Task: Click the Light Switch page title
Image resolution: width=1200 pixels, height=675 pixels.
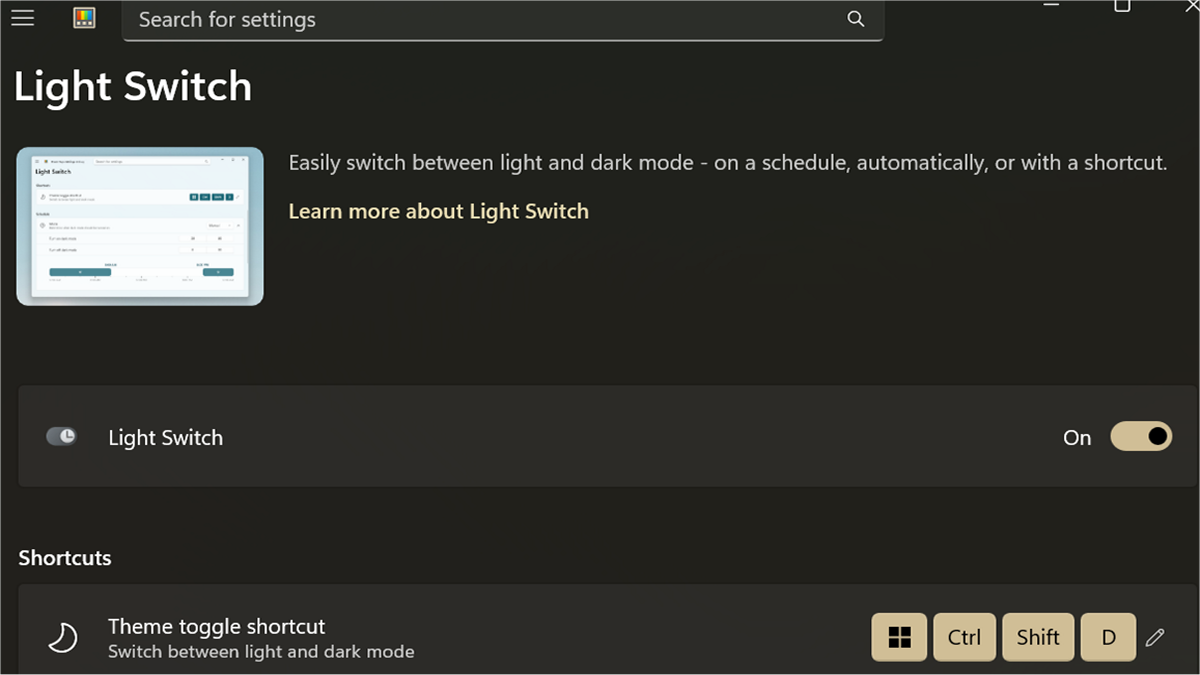Action: coord(133,87)
